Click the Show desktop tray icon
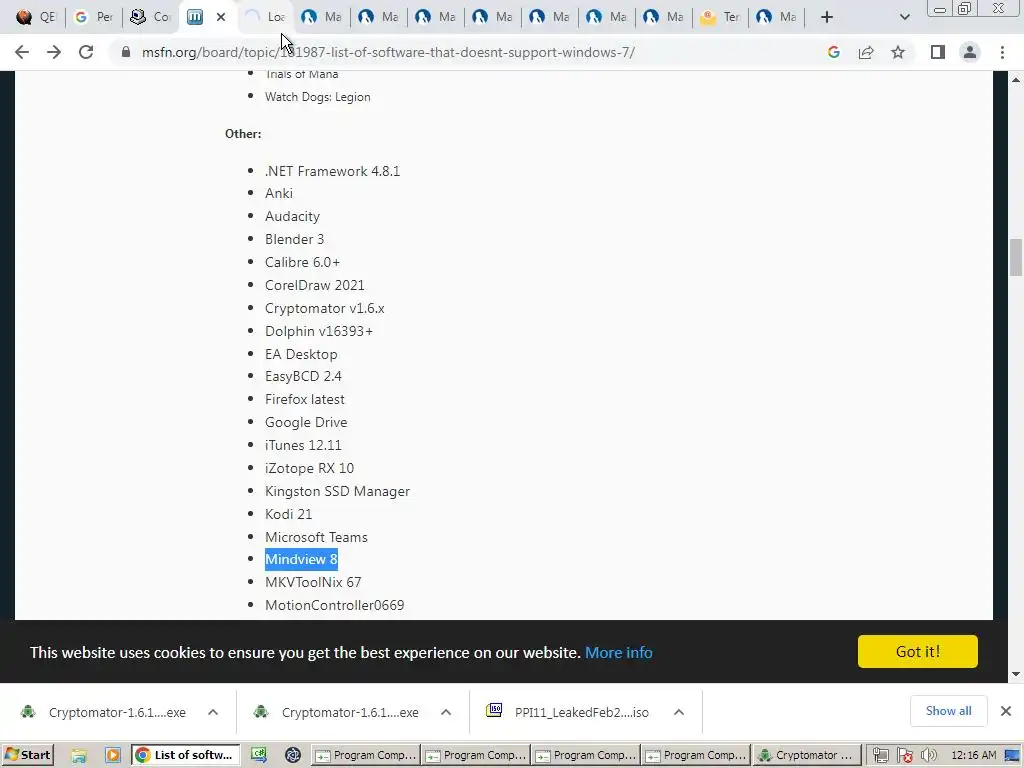This screenshot has width=1024, height=768. coord(1014,756)
